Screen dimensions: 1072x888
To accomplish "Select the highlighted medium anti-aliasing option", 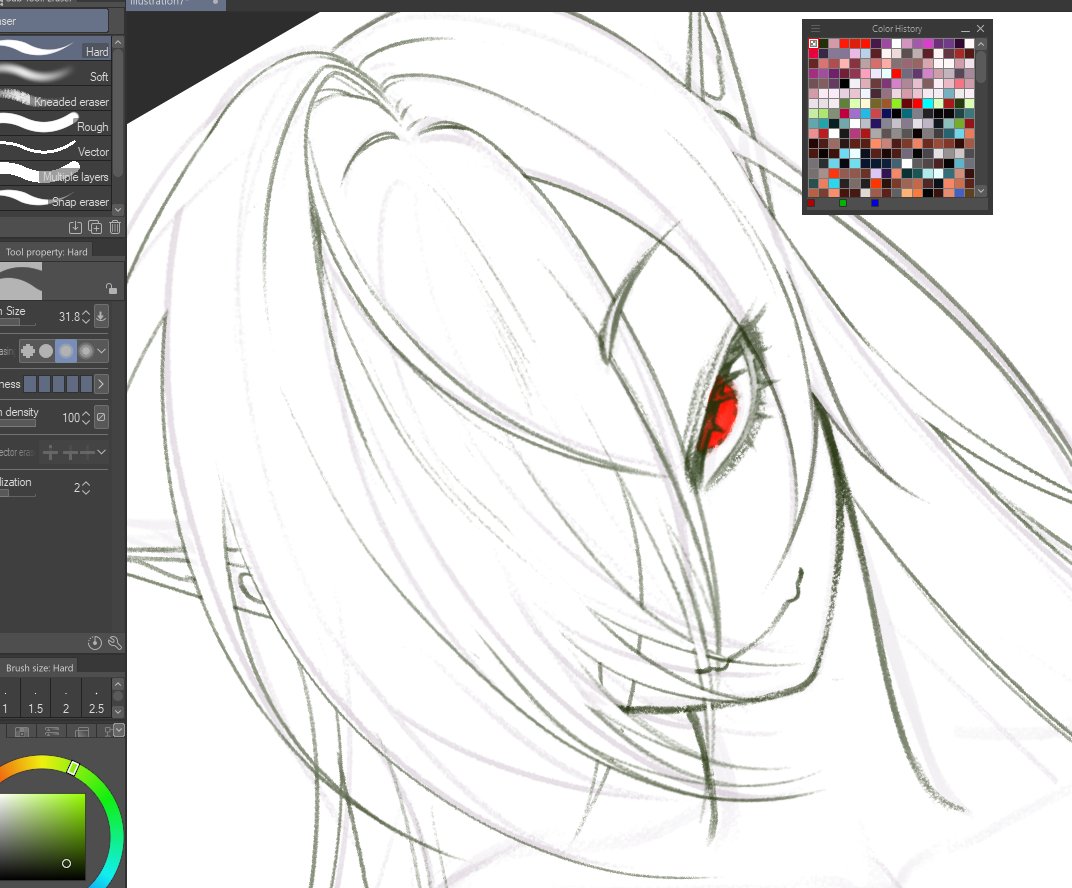I will [x=66, y=351].
